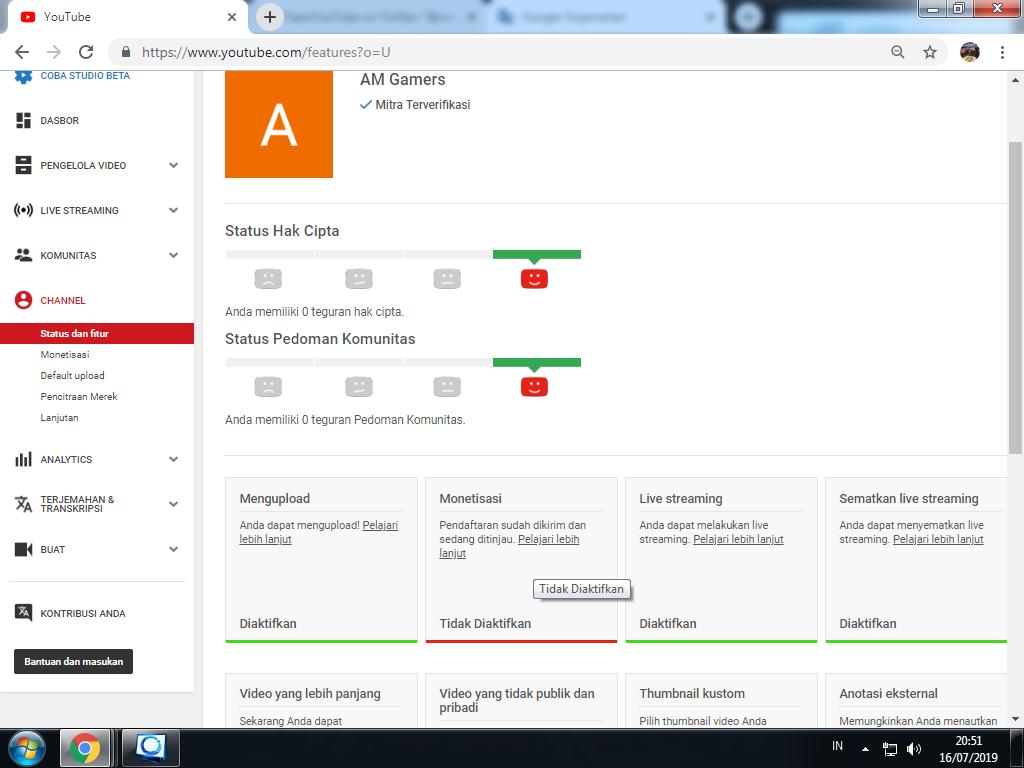
Task: Expand the Terjemahan & Transkripsi chevron
Action: point(173,504)
